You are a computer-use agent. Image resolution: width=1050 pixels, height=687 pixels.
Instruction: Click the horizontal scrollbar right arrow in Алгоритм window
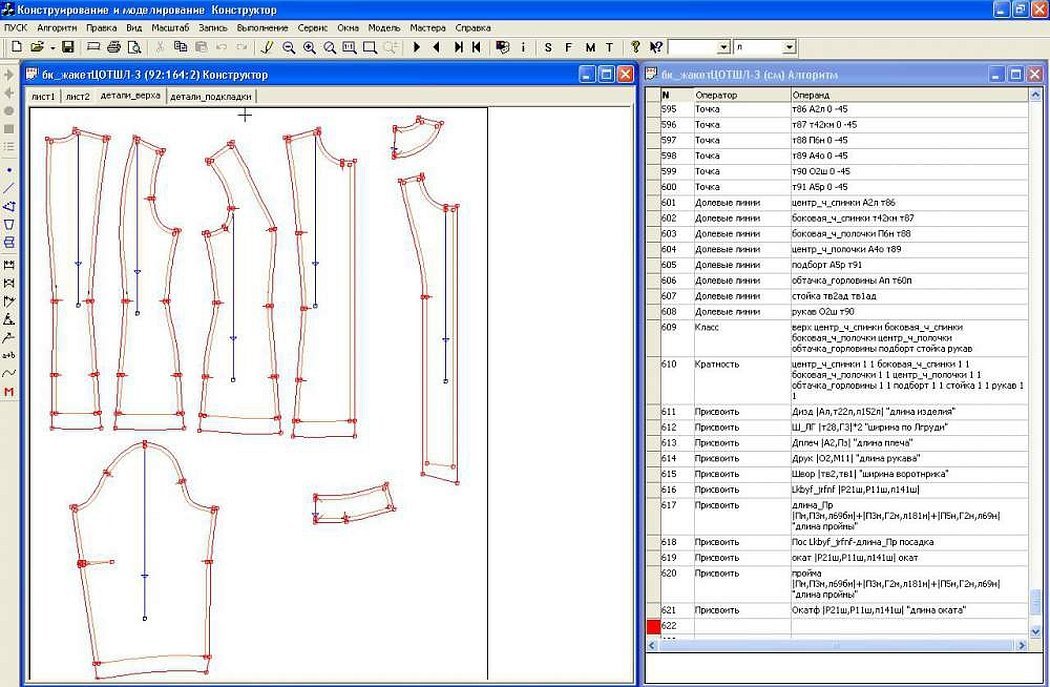coord(1021,645)
